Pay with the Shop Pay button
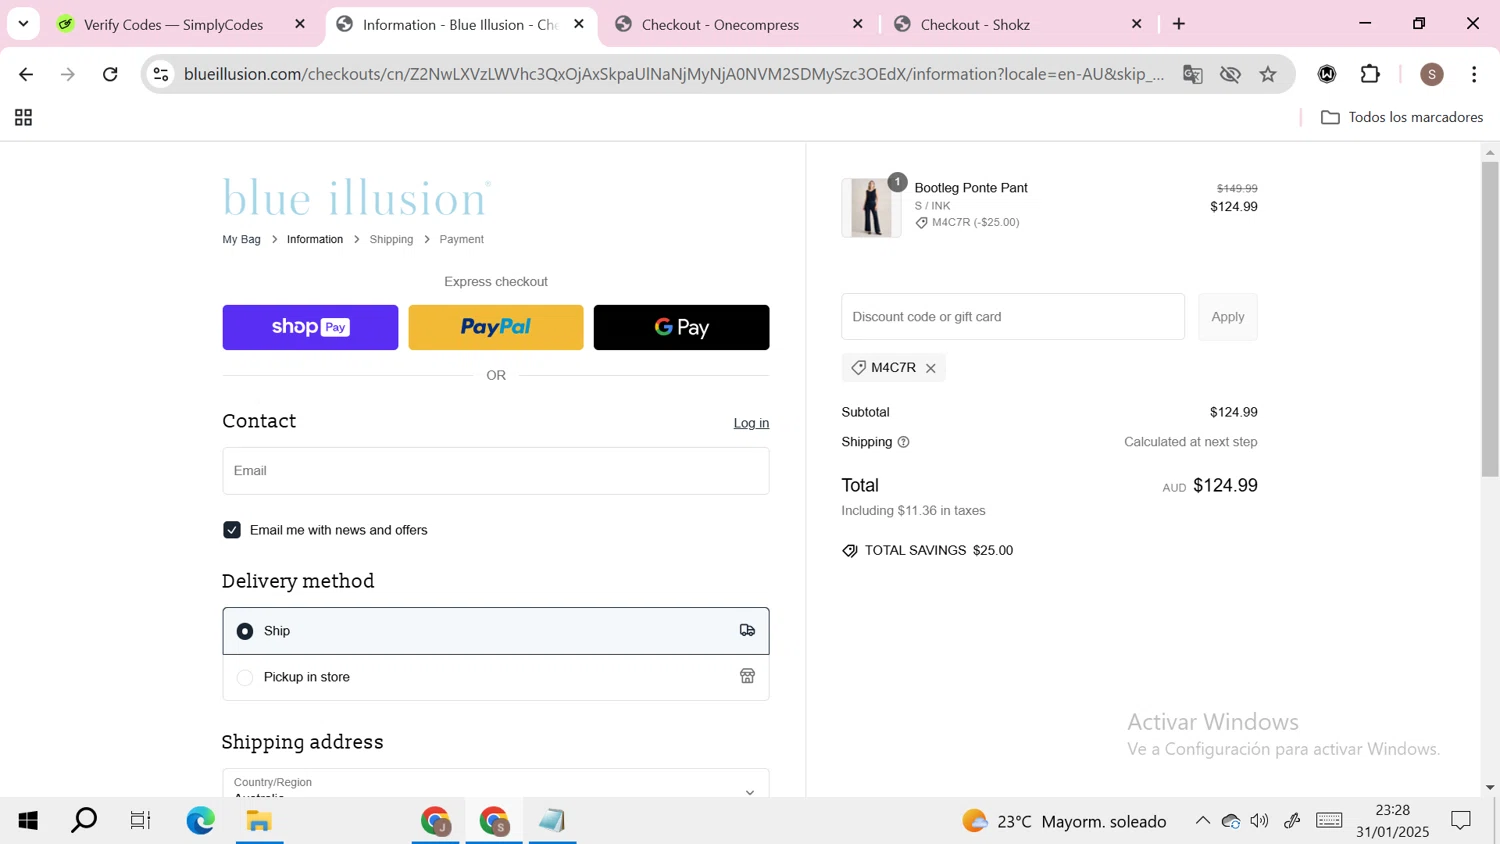 (310, 327)
